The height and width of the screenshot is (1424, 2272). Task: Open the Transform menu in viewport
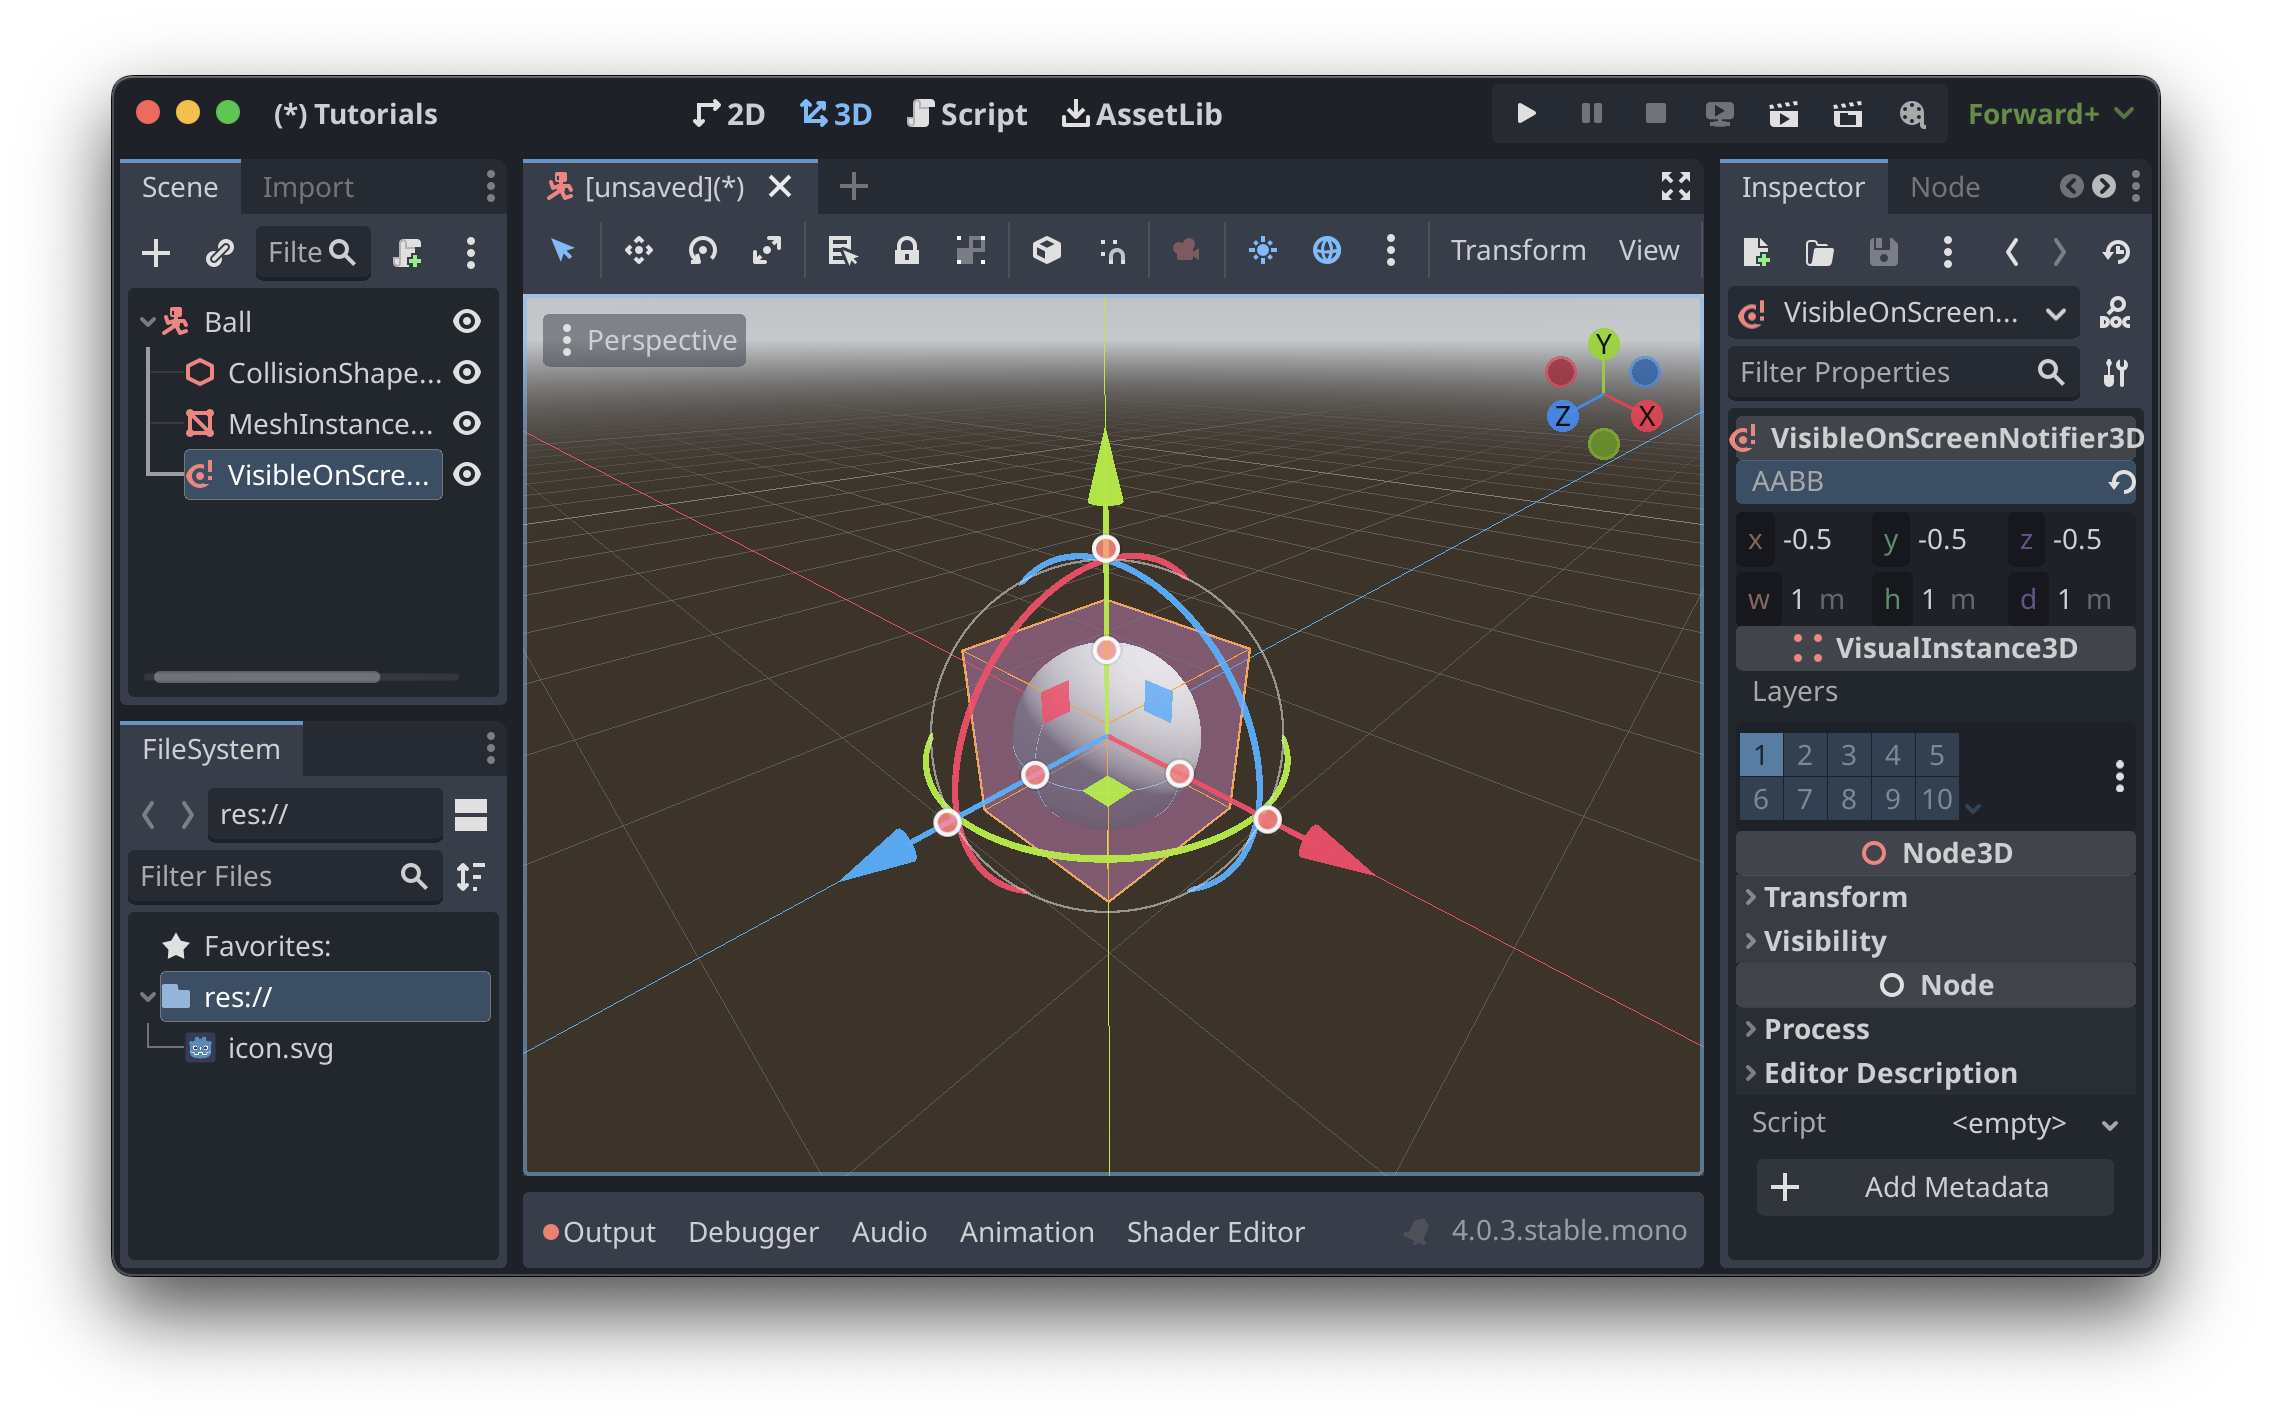point(1518,250)
